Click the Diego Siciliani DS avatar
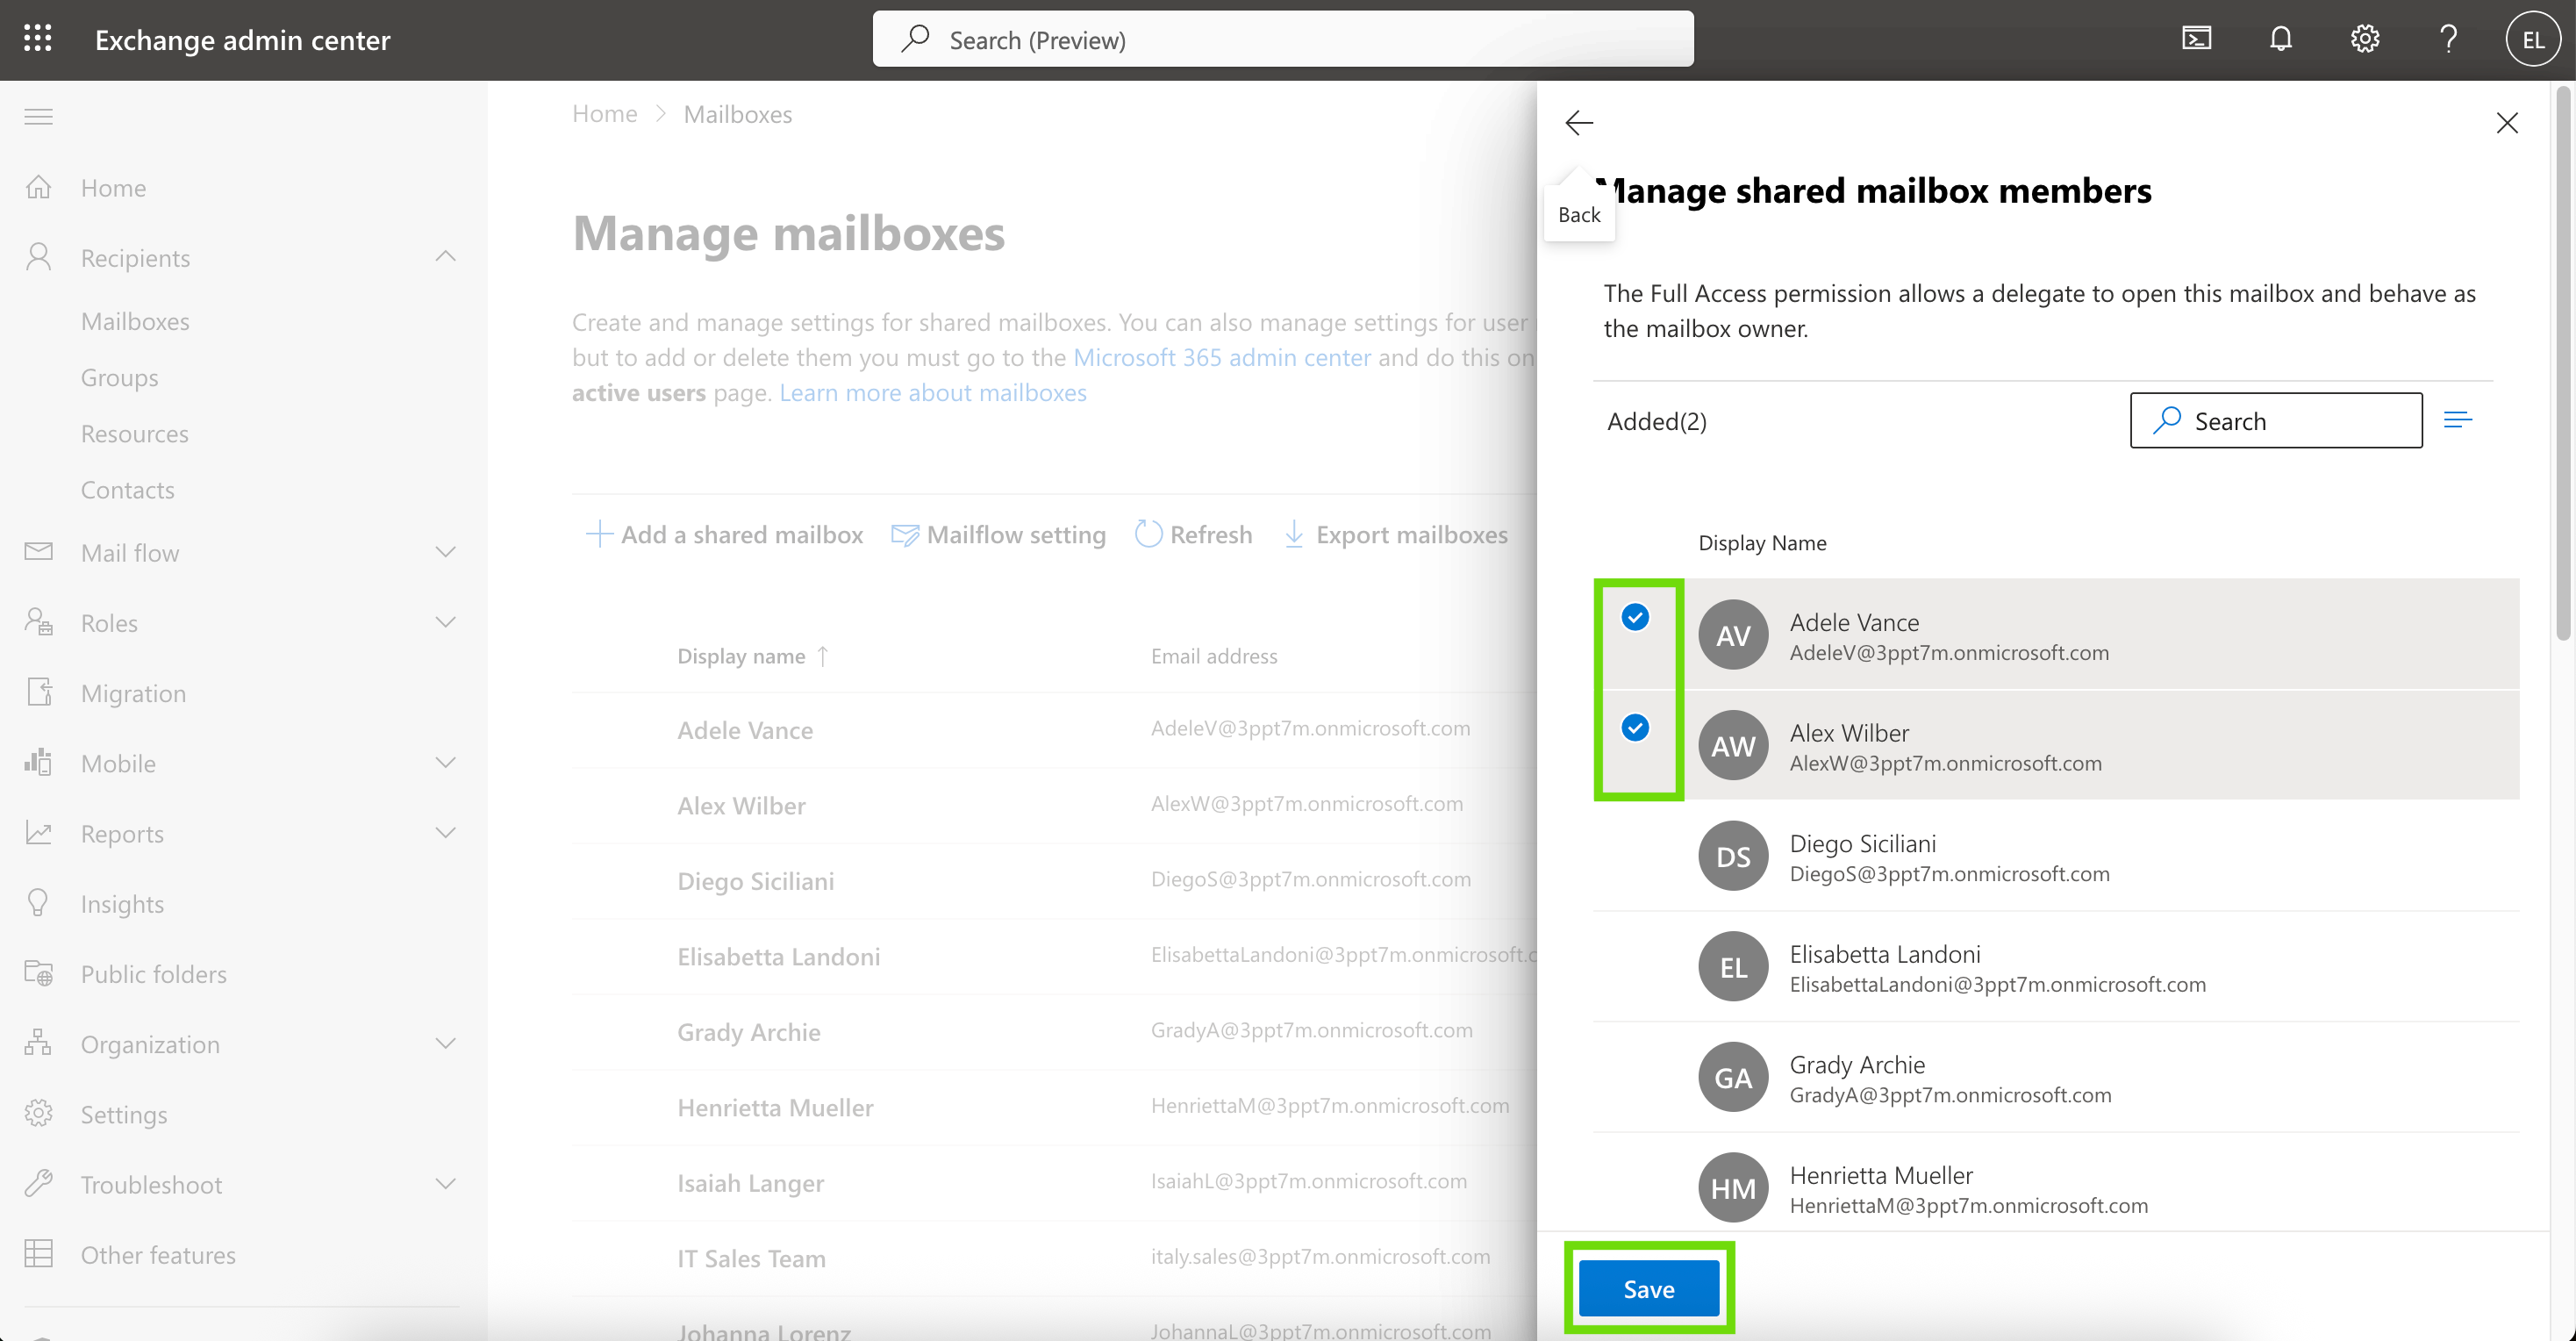 pyautogui.click(x=1733, y=856)
